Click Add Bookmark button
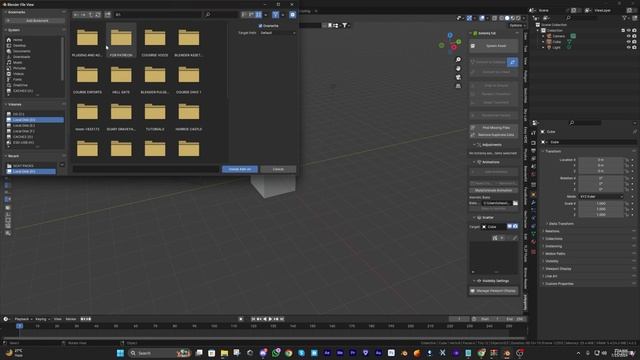The height and width of the screenshot is (360, 640). (x=35, y=20)
